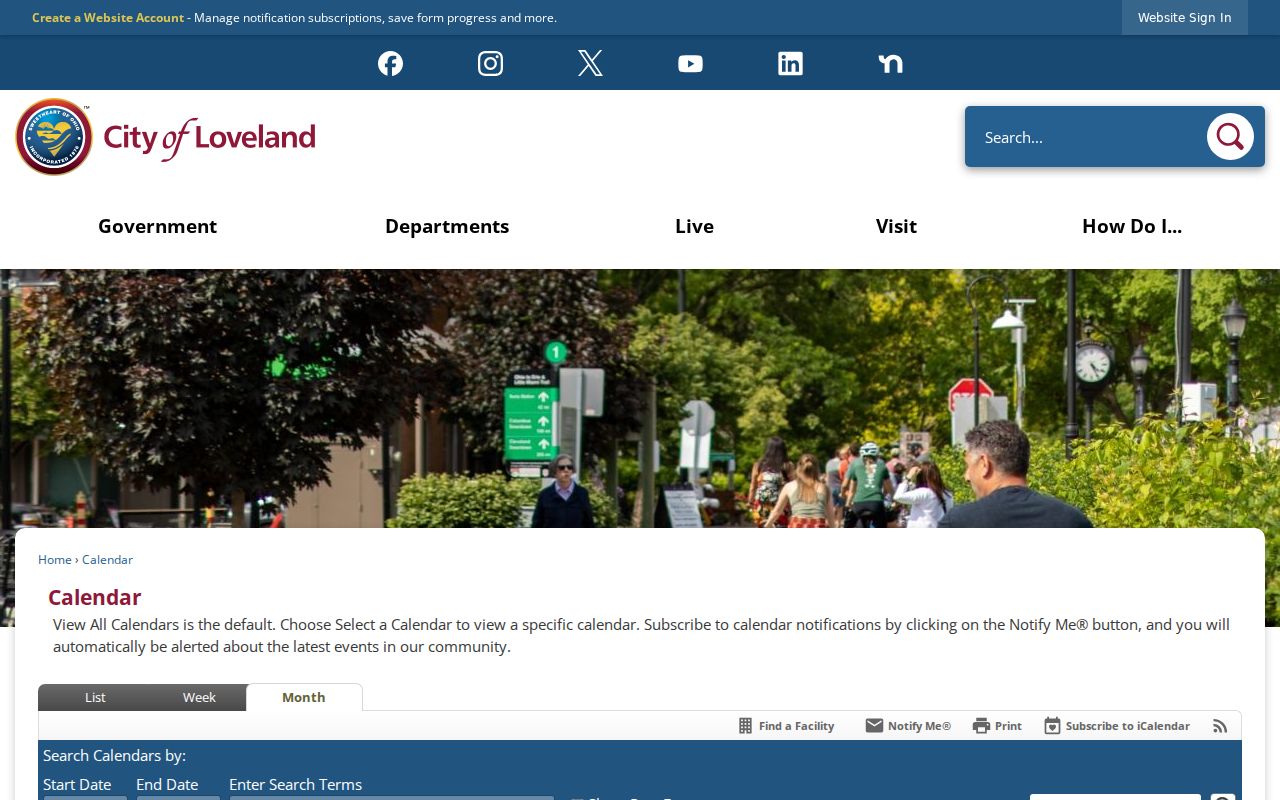
Task: Click Notify Me® in the calendar toolbar
Action: click(x=908, y=726)
